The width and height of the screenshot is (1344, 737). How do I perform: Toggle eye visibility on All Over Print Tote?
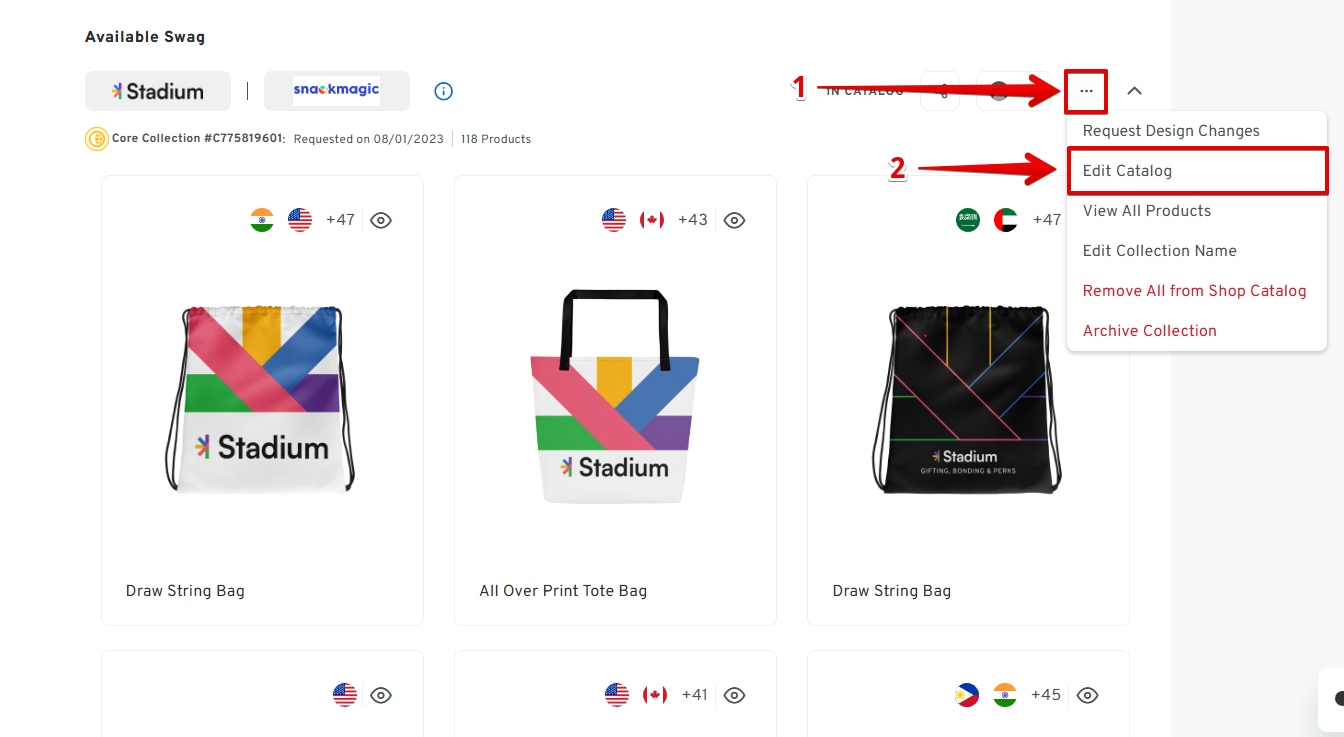pos(734,220)
